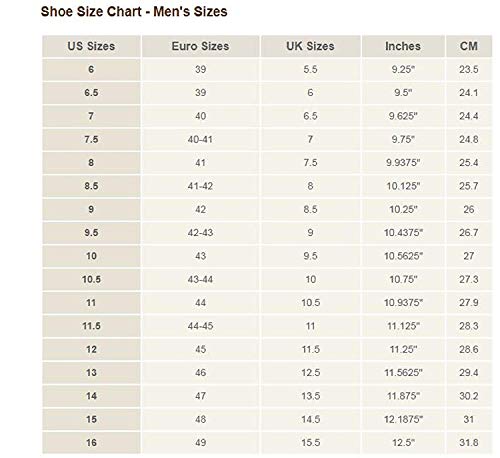500x458 pixels.
Task: Click UK size 15.5 cell
Action: click(310, 443)
